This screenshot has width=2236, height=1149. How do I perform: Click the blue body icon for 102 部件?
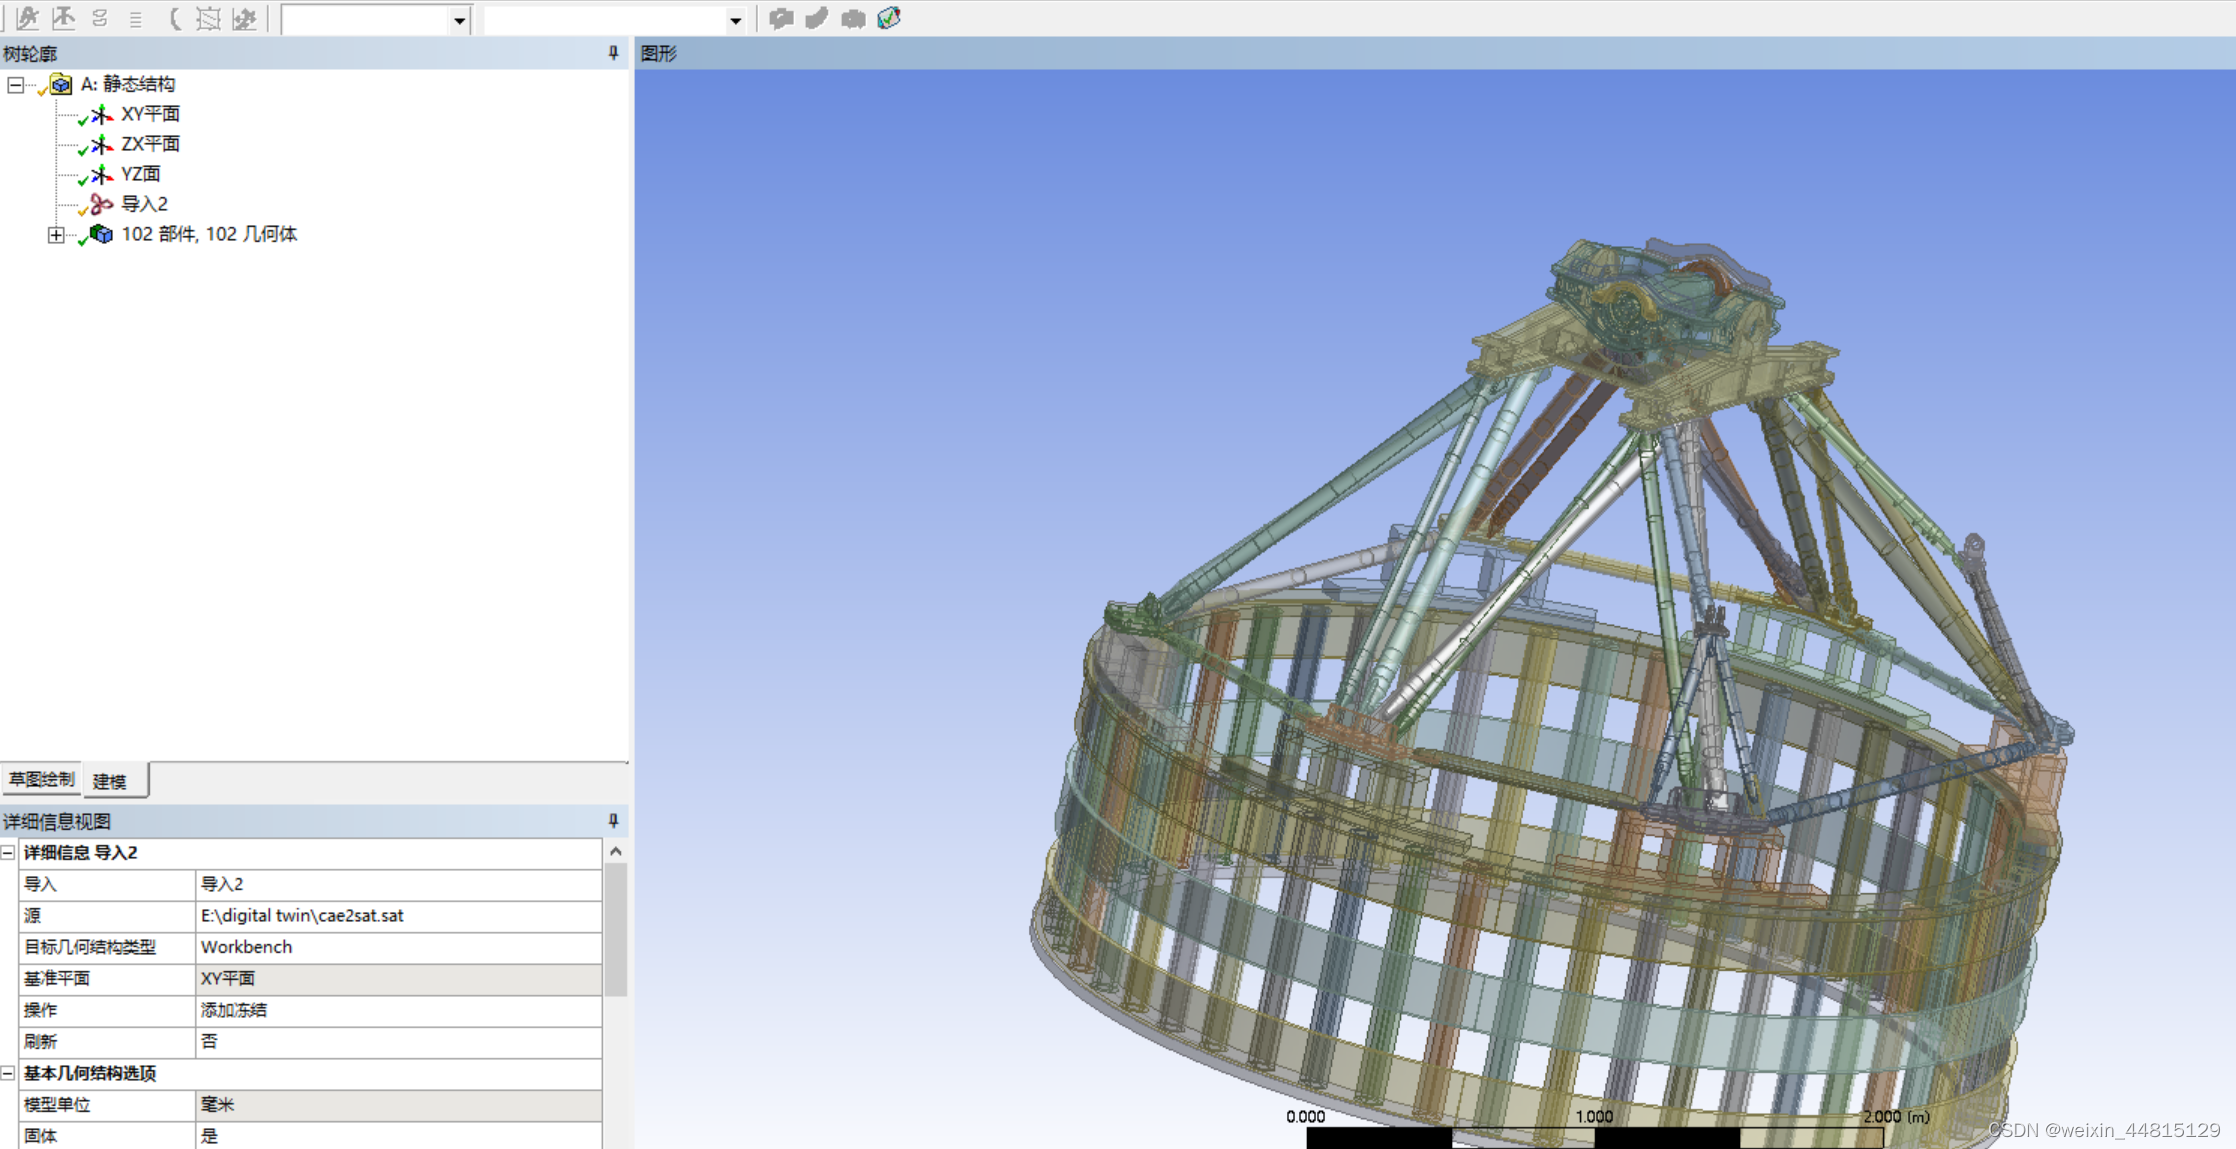pyautogui.click(x=101, y=234)
